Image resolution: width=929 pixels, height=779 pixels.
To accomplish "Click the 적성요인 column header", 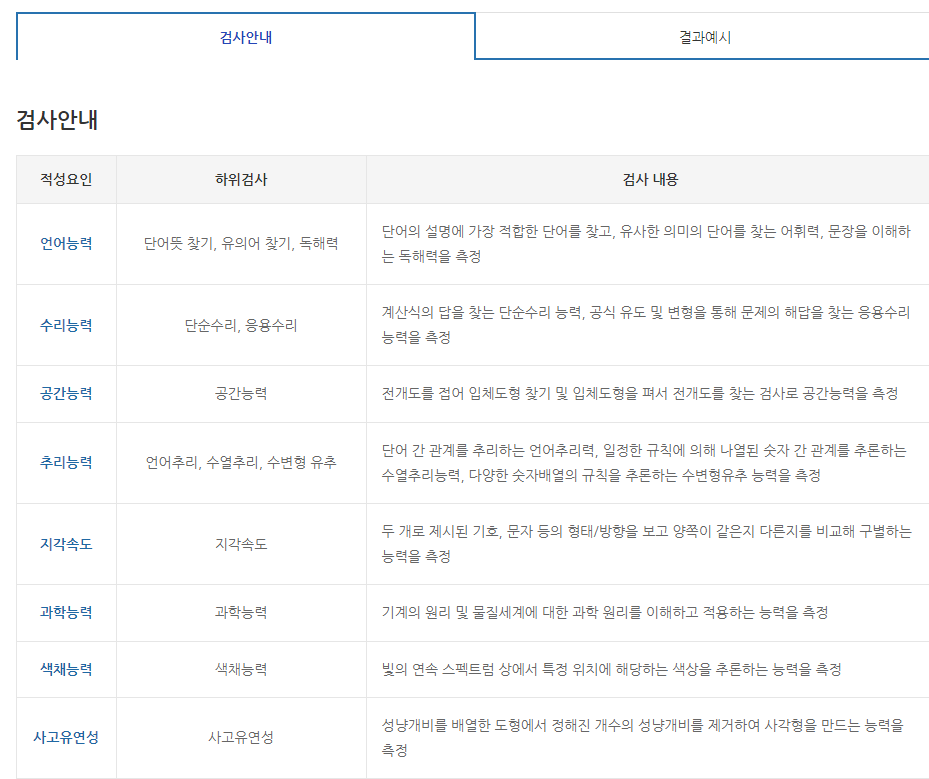I will click(66, 179).
